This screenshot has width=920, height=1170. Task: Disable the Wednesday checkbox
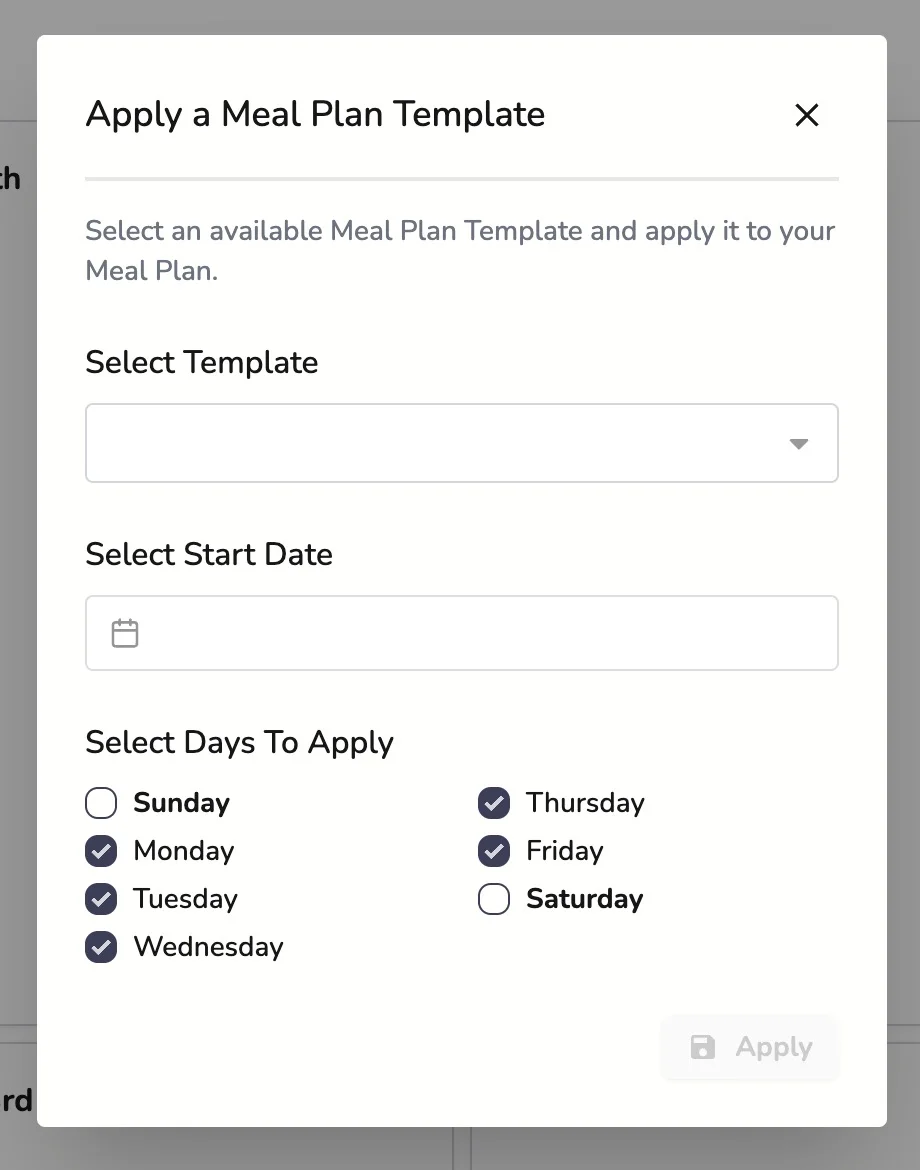101,947
